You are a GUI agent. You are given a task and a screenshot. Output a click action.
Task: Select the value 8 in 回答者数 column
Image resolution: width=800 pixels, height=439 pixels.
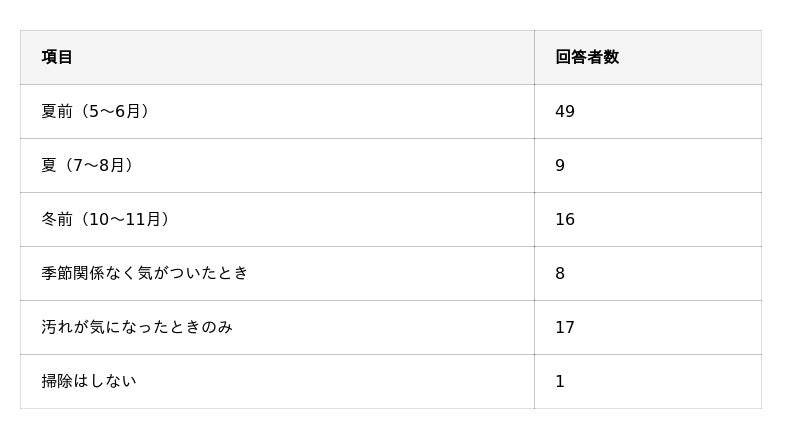[560, 273]
